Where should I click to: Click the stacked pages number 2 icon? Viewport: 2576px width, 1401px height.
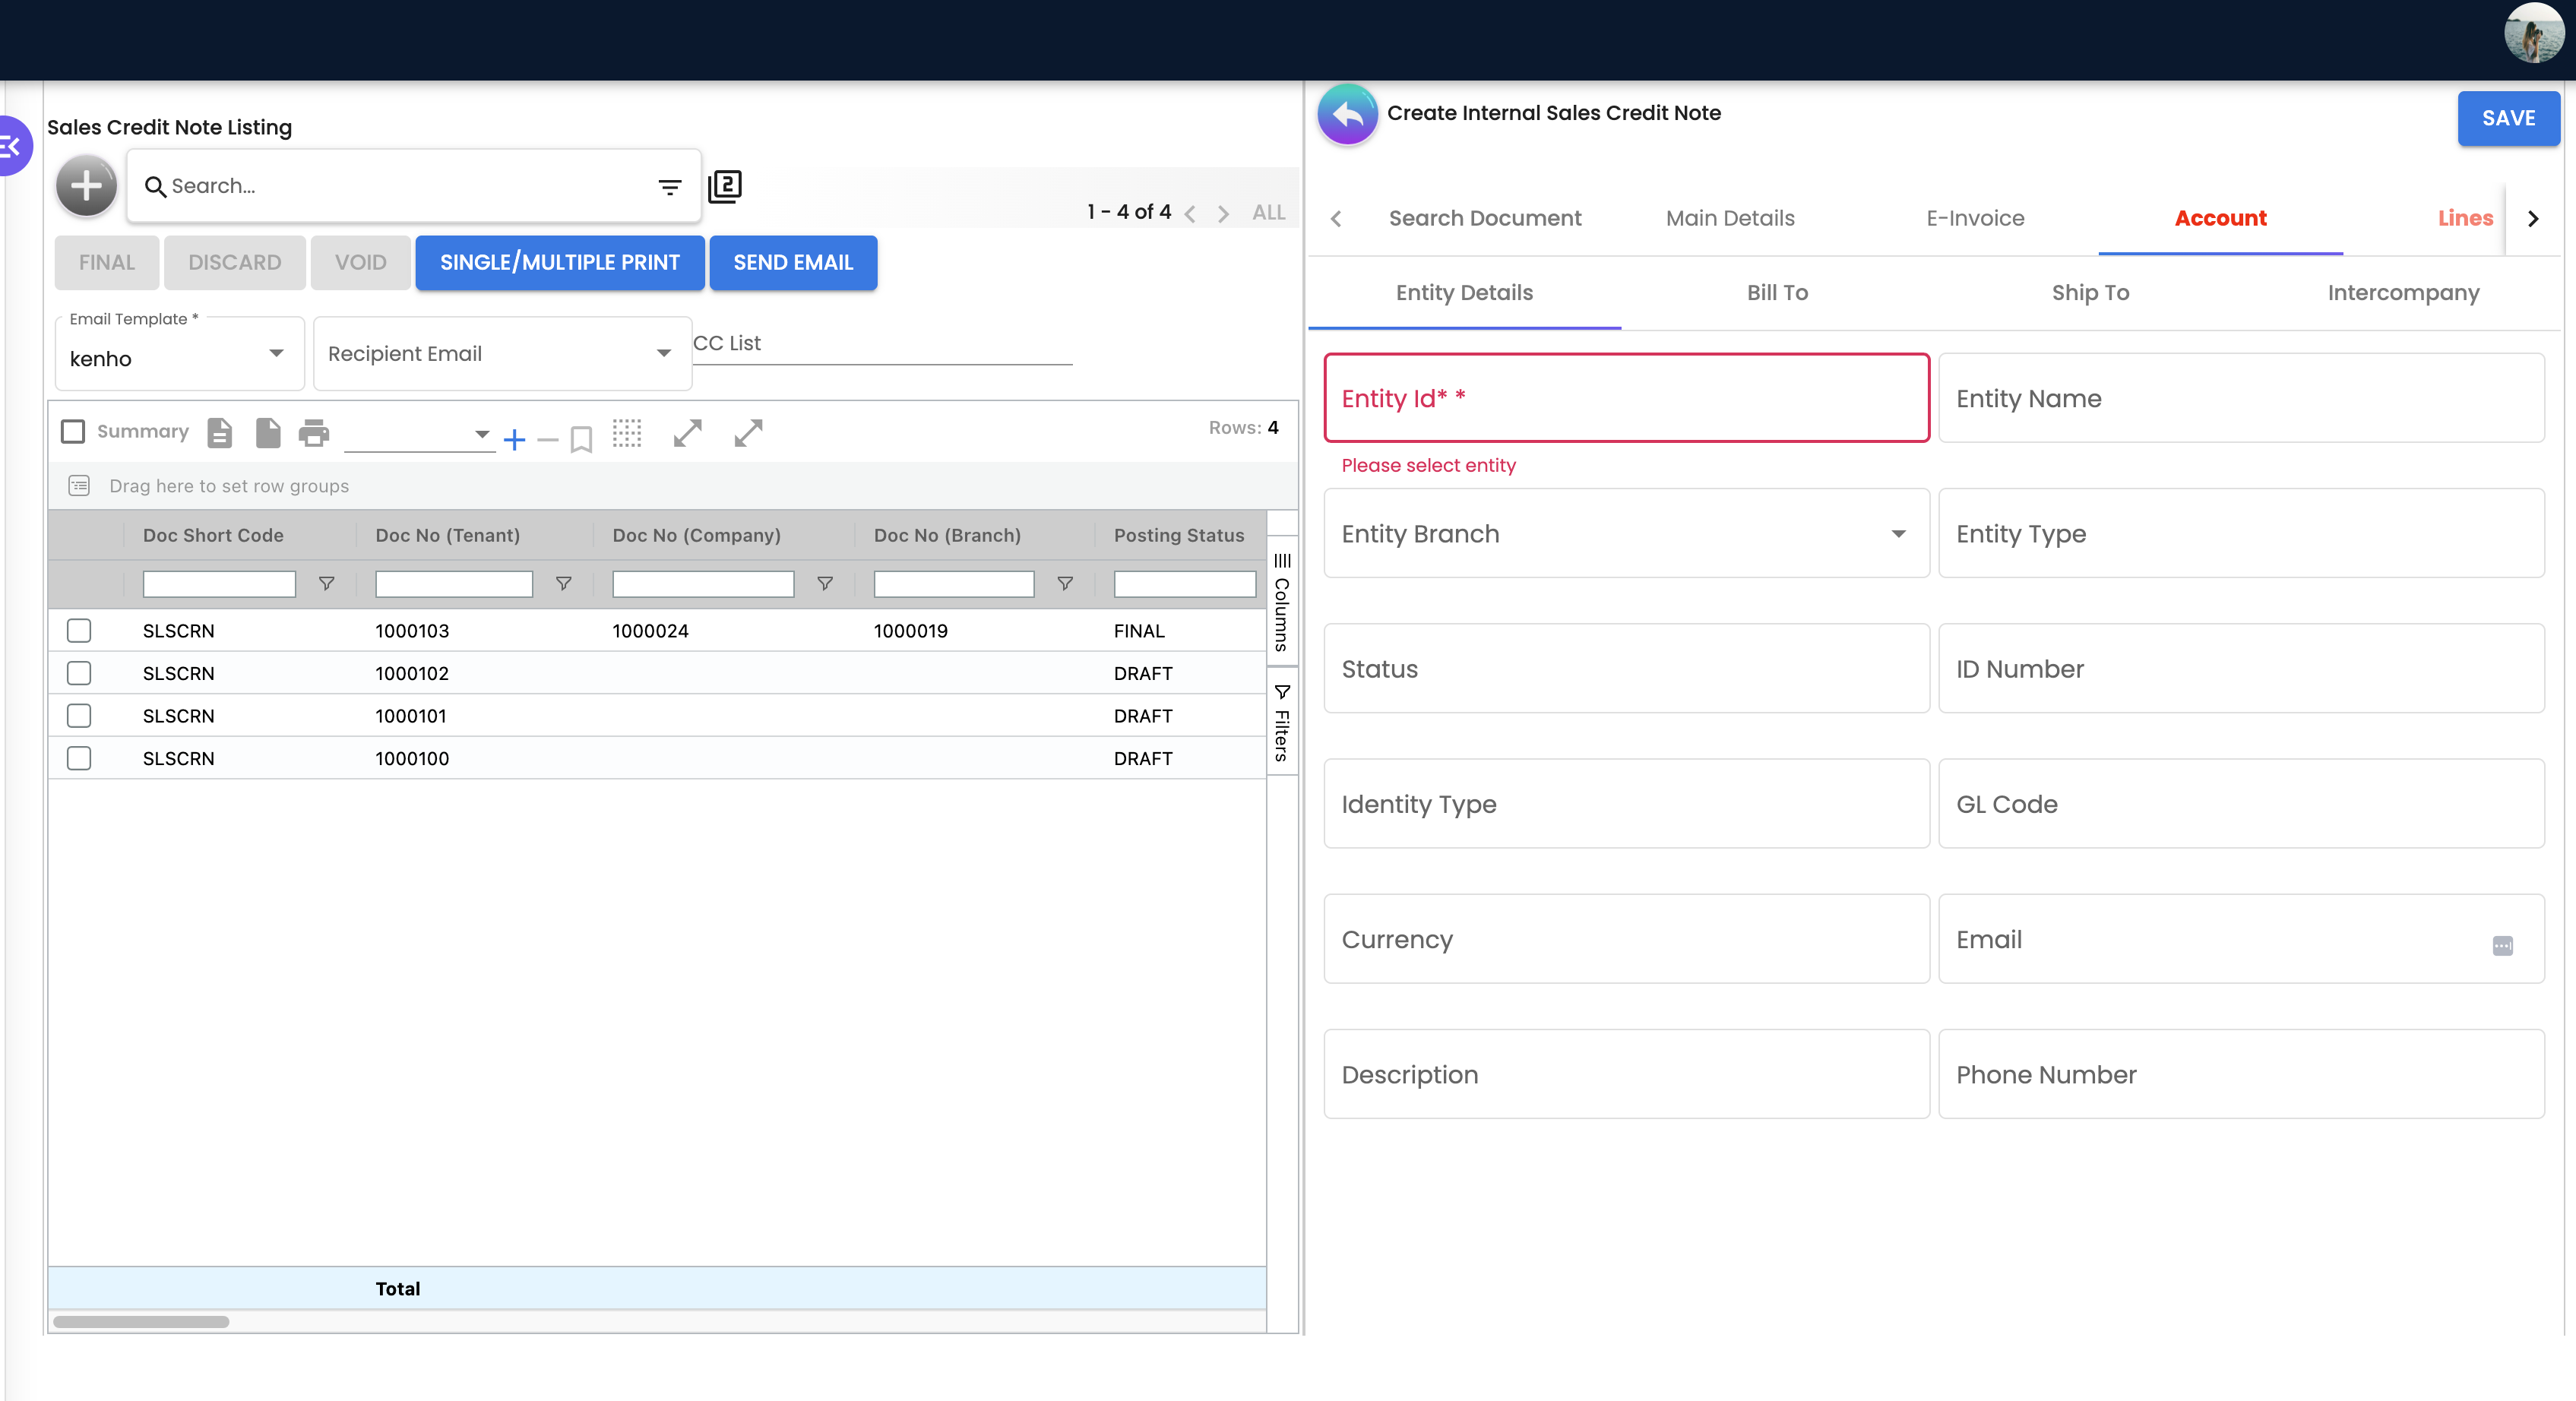[x=725, y=187]
